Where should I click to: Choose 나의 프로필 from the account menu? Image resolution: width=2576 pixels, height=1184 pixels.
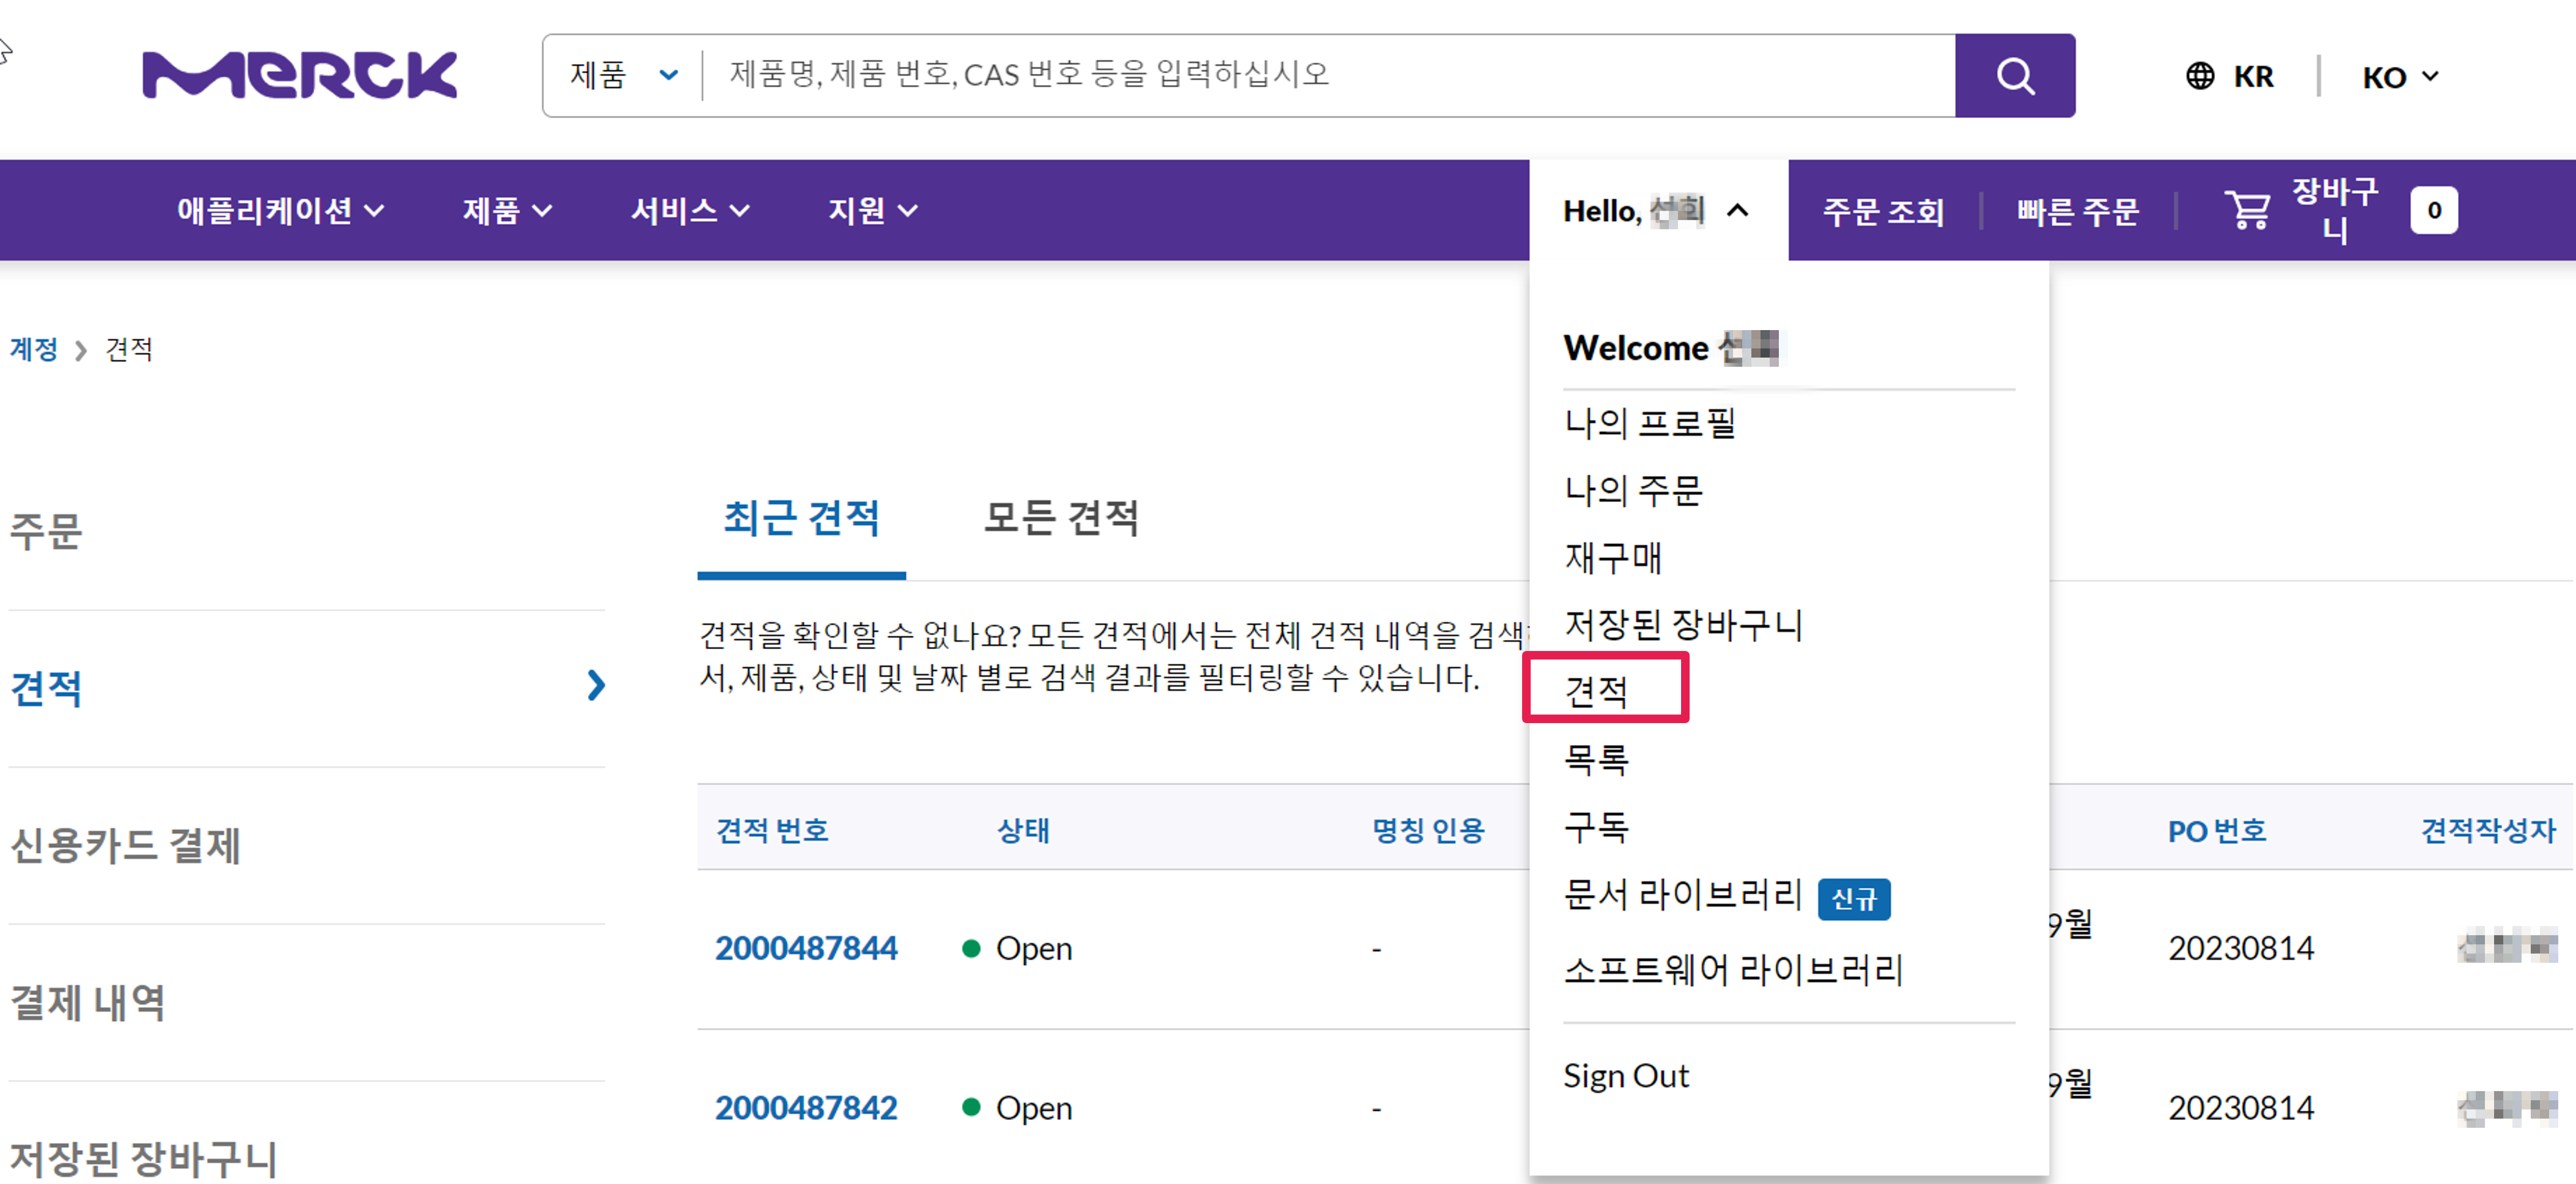pyautogui.click(x=1649, y=423)
